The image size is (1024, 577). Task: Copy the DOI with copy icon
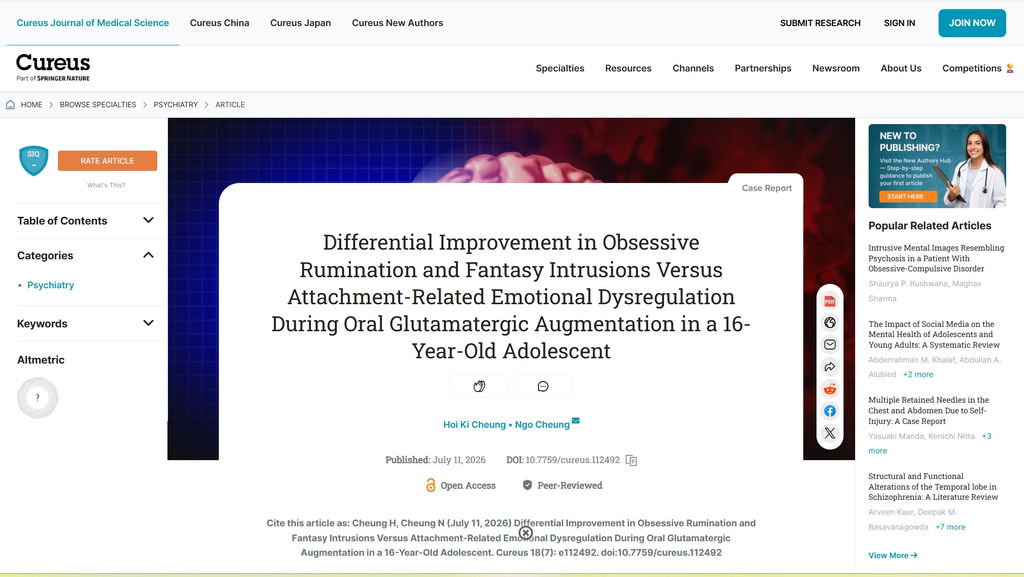pyautogui.click(x=631, y=460)
